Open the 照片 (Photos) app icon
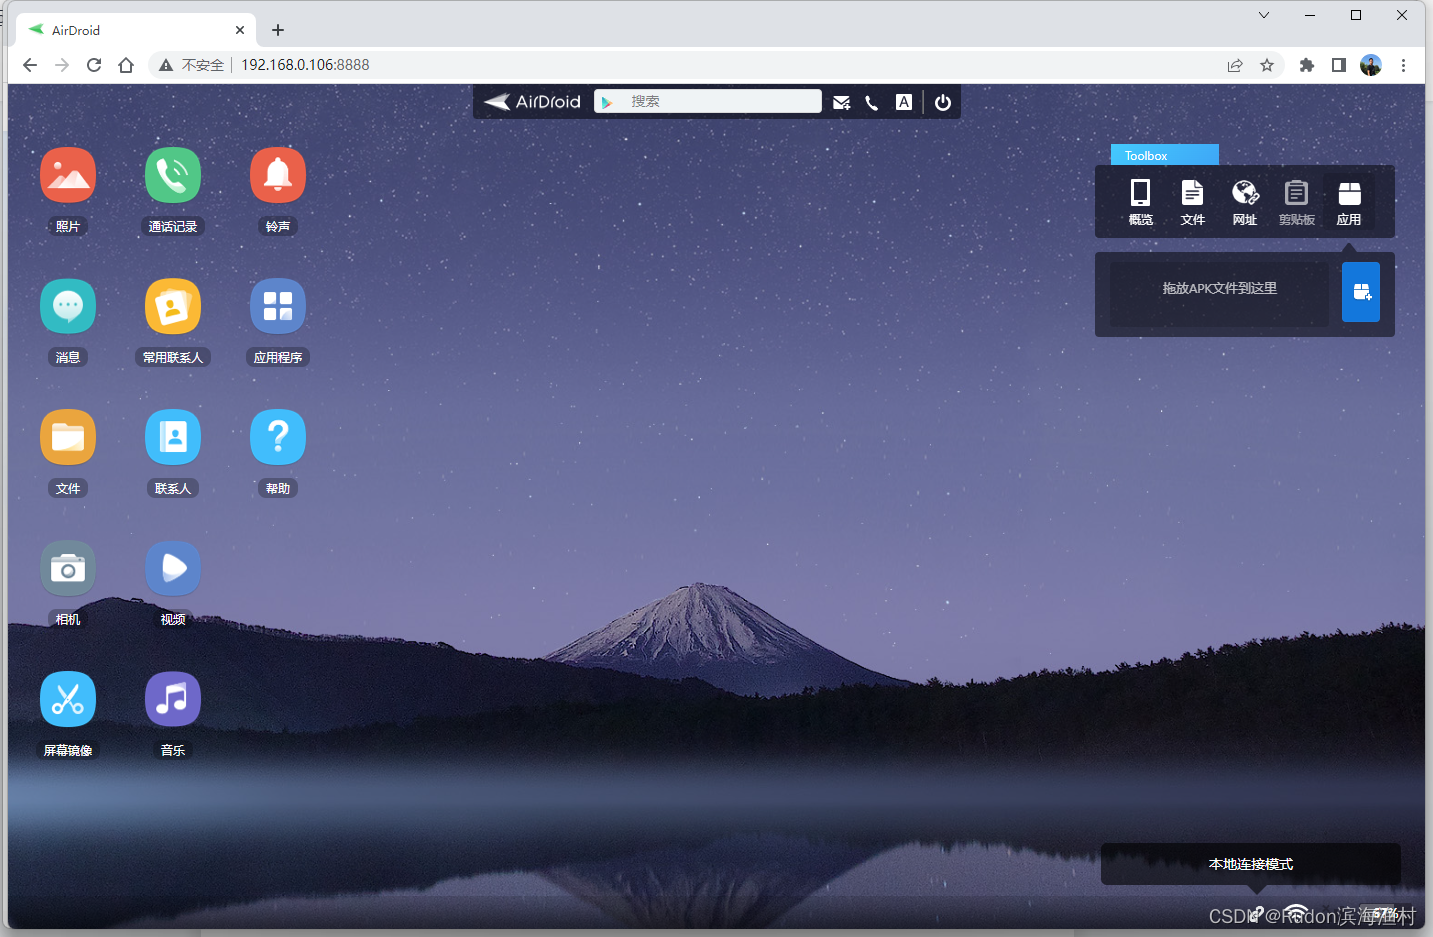Screen dimensions: 1433x937 pyautogui.click(x=68, y=176)
